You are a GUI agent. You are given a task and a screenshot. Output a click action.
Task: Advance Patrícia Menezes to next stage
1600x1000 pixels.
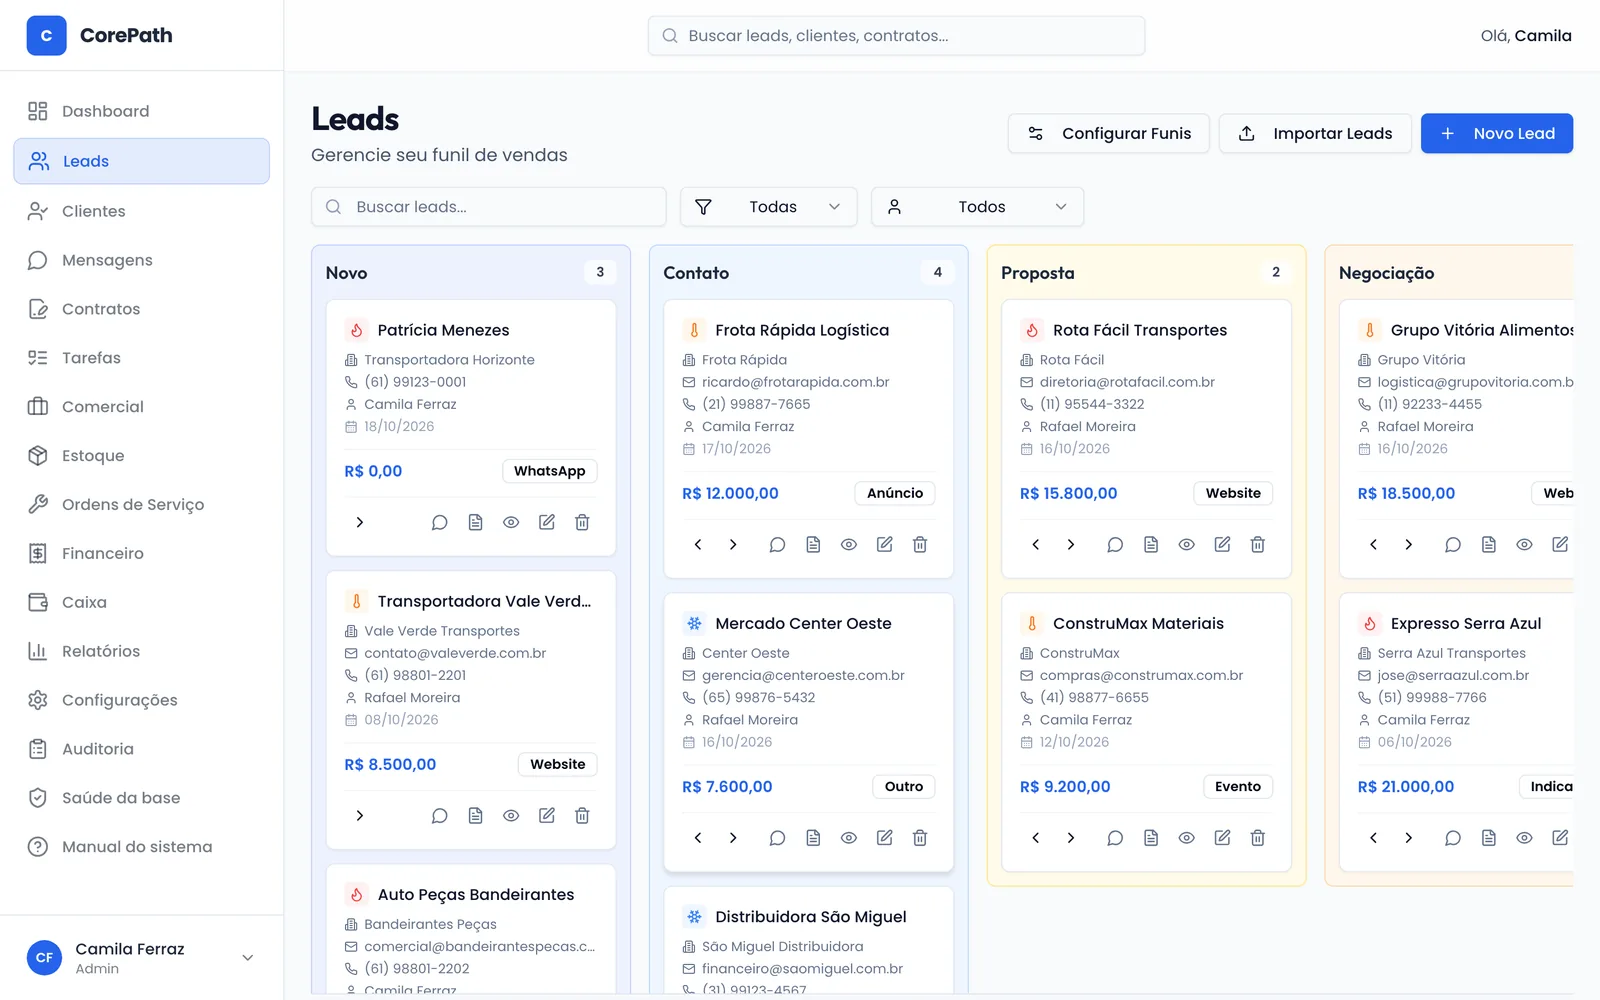click(360, 522)
